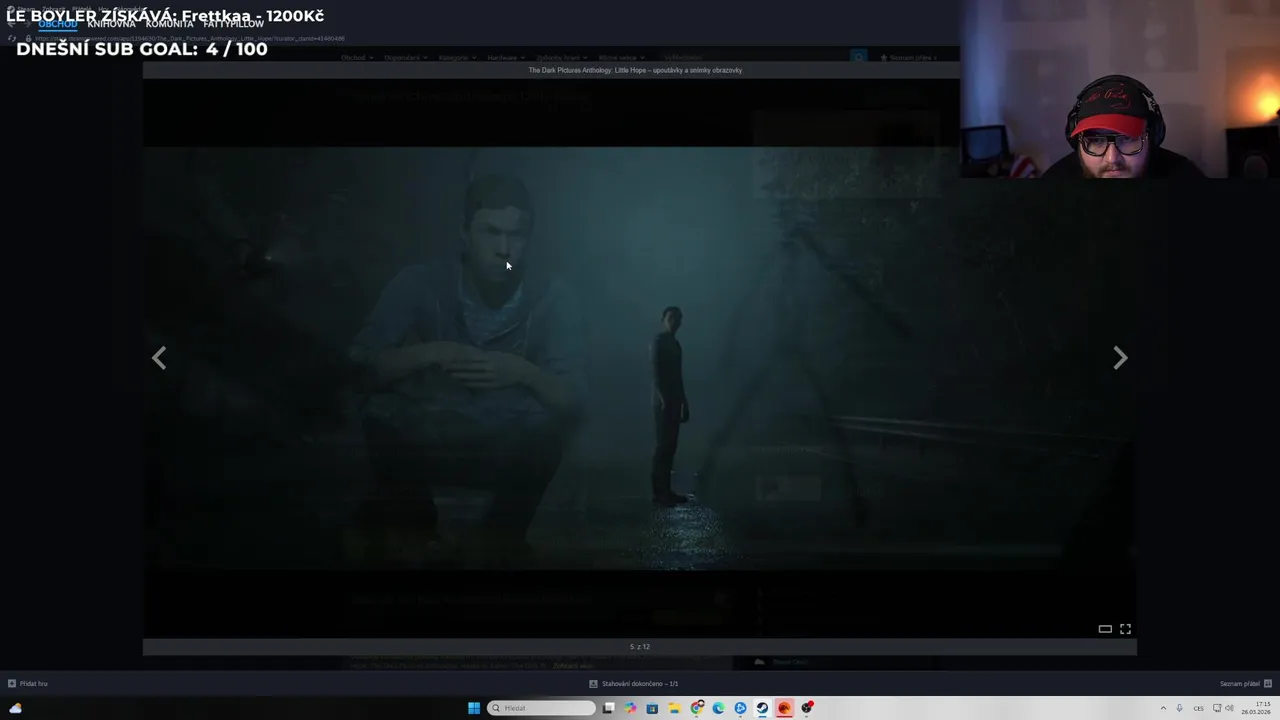Open Task View from the taskbar

pyautogui.click(x=608, y=708)
